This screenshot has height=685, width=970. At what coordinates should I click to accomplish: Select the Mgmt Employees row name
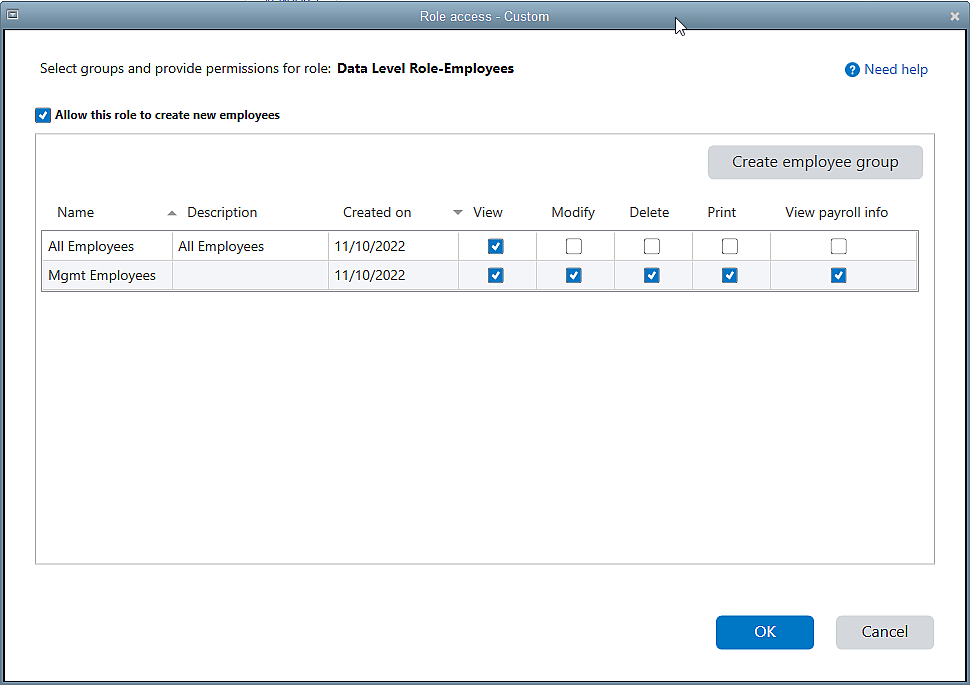click(102, 276)
